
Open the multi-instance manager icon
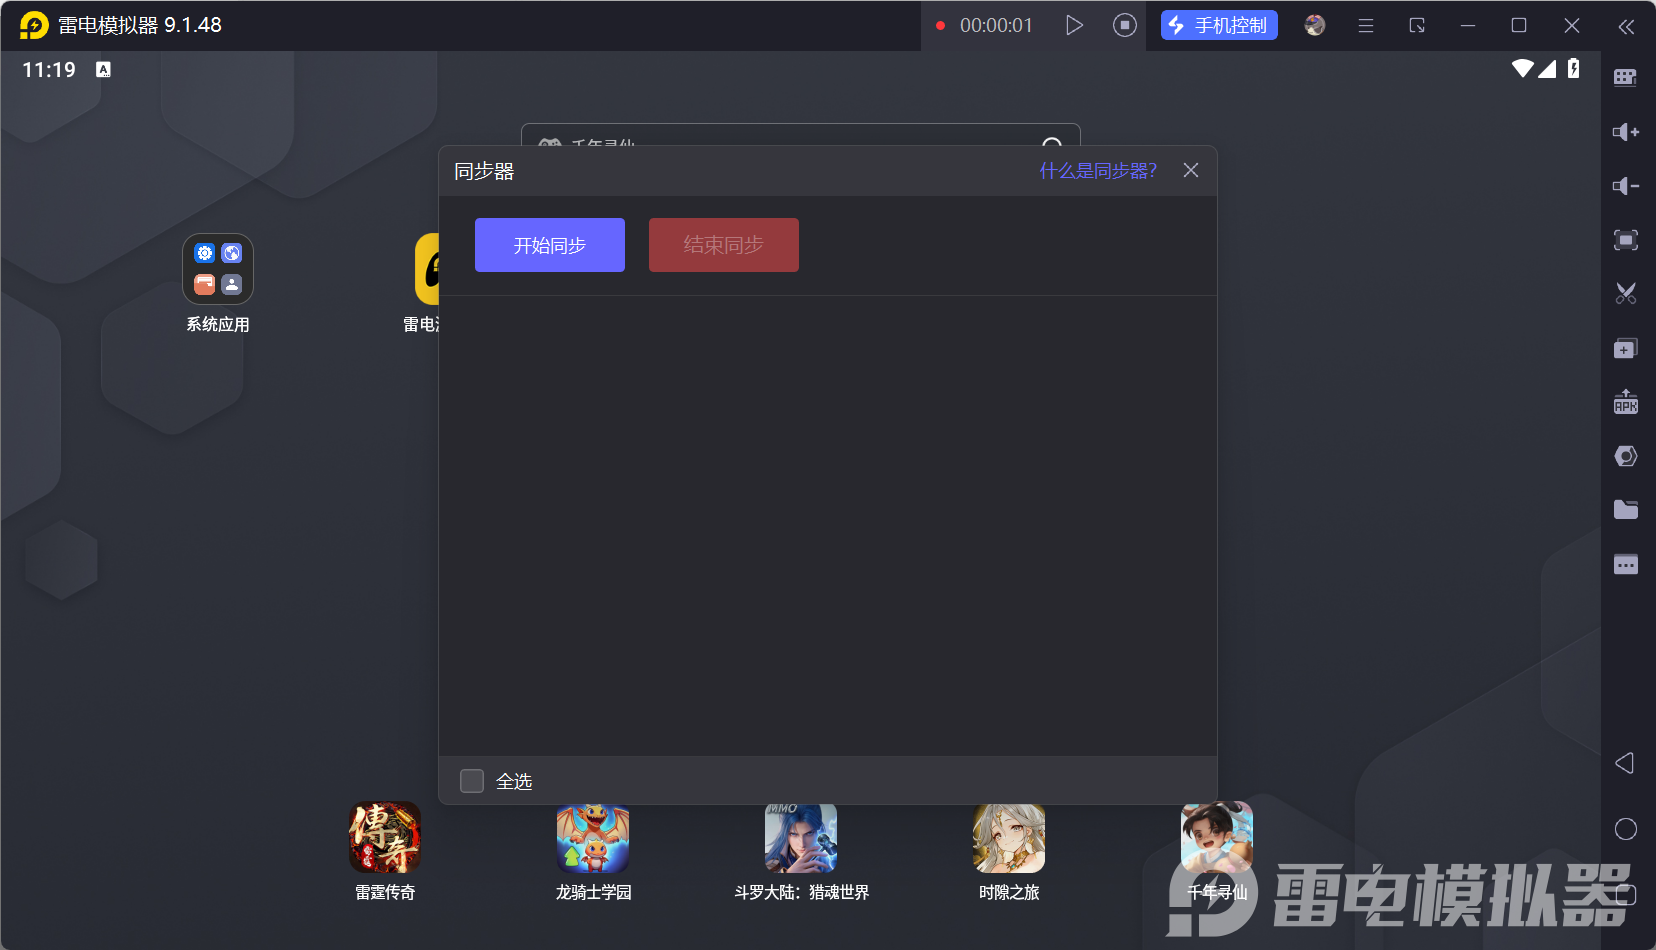pyautogui.click(x=1625, y=348)
